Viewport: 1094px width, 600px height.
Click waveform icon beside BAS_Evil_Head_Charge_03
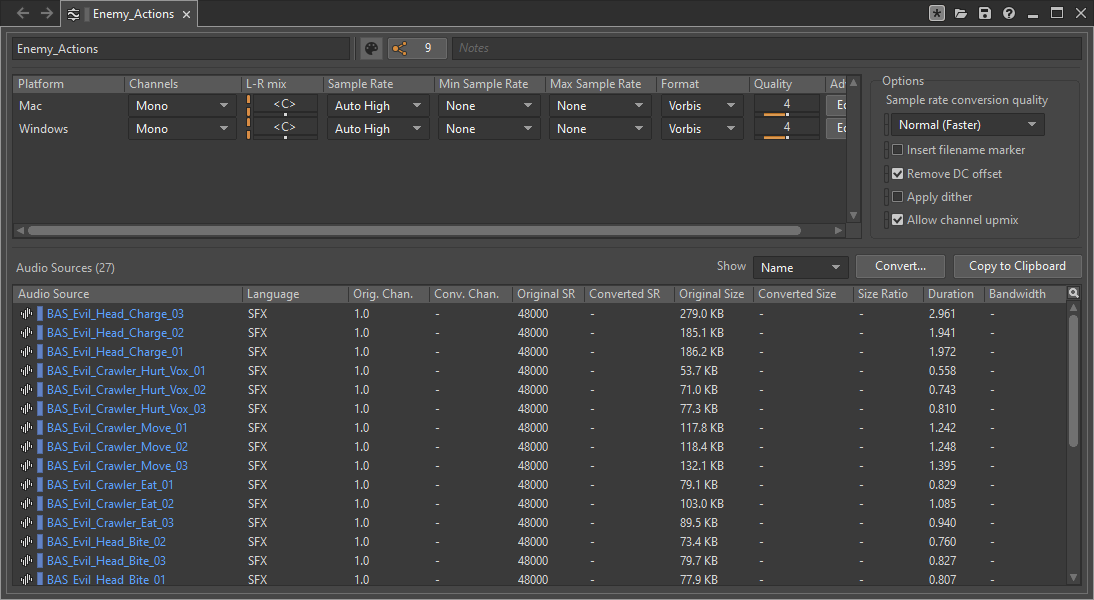pos(26,314)
